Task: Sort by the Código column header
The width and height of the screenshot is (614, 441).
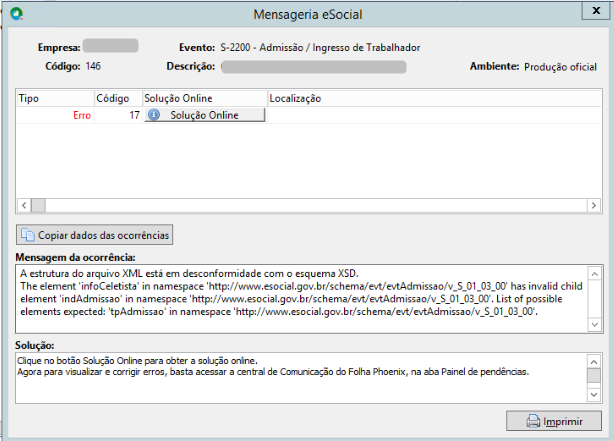Action: (x=118, y=98)
